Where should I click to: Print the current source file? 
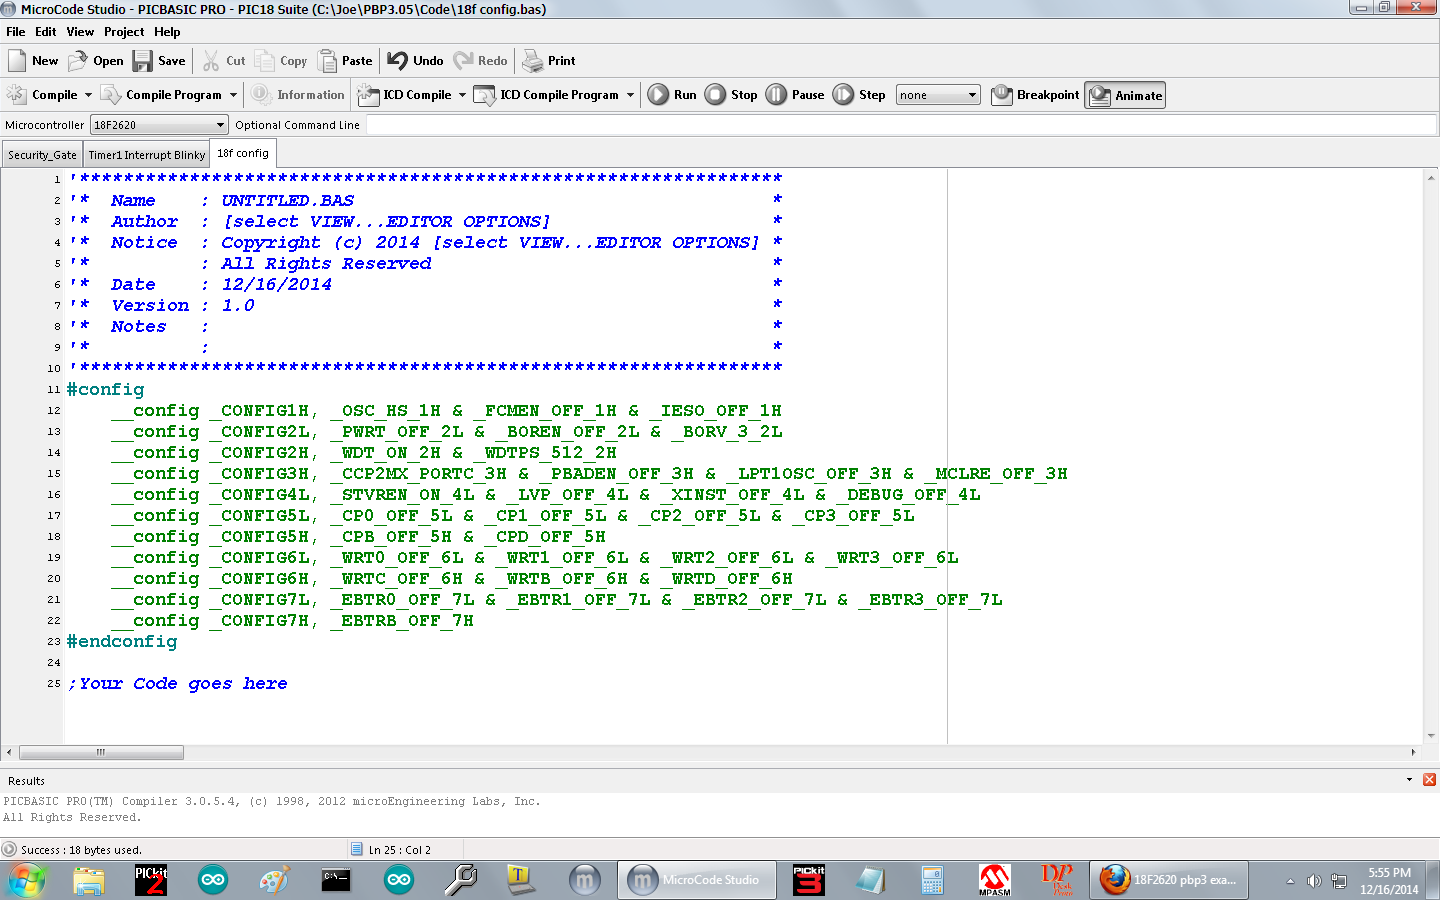coord(548,61)
